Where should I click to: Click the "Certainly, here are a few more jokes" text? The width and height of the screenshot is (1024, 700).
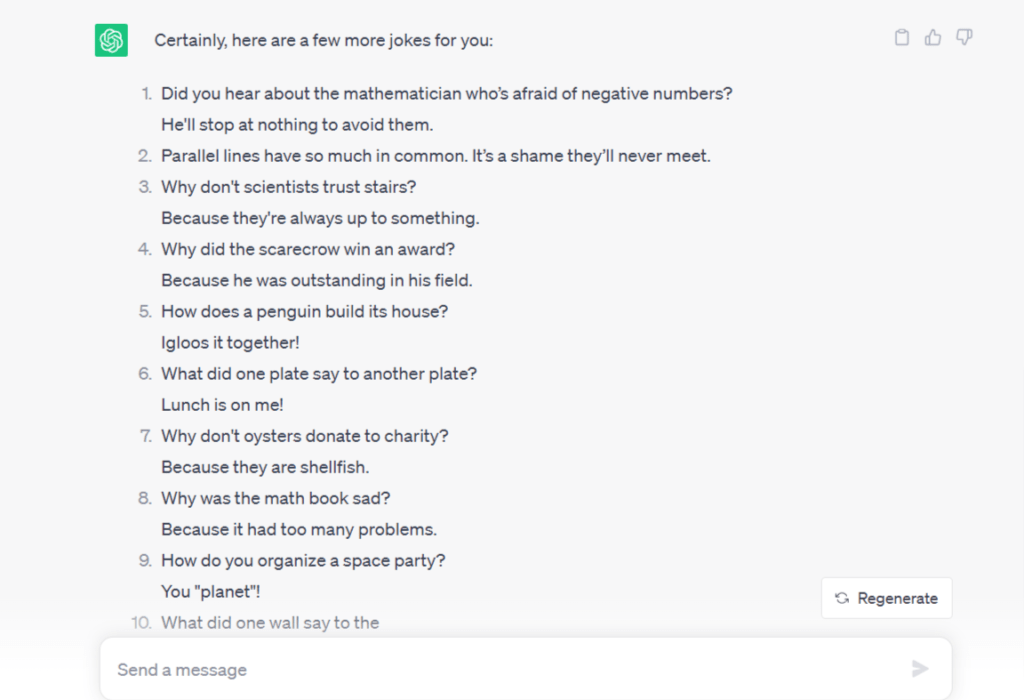(x=323, y=41)
